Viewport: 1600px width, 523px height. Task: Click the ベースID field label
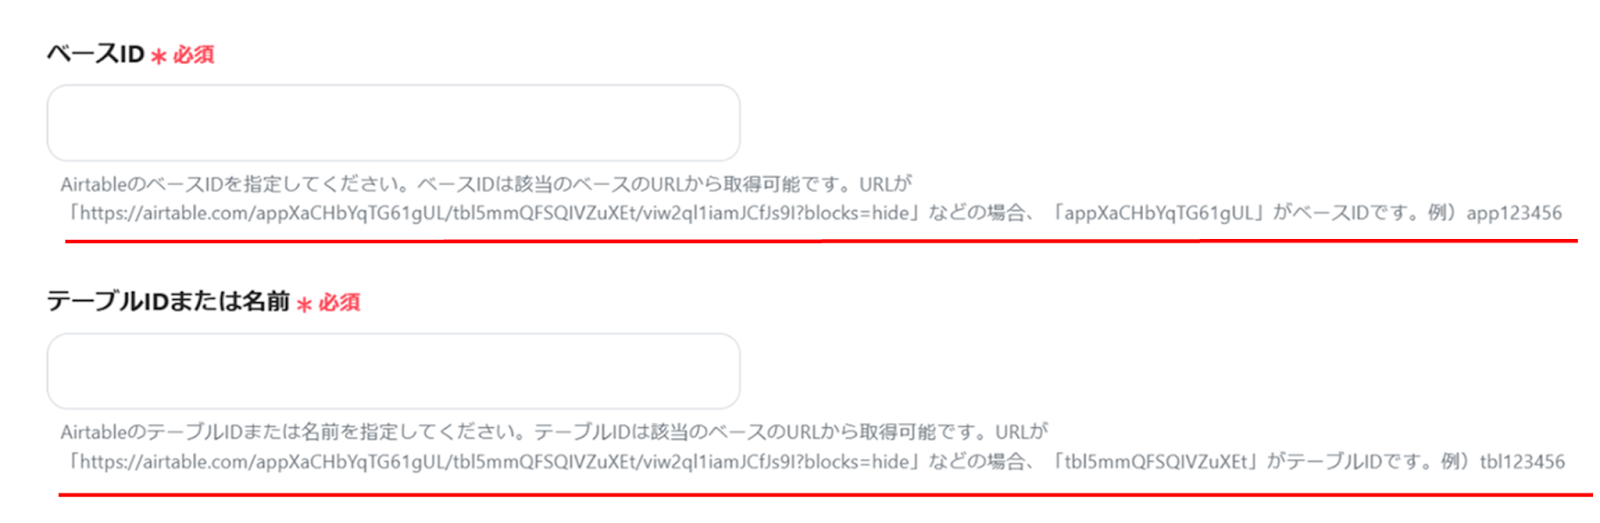96,54
